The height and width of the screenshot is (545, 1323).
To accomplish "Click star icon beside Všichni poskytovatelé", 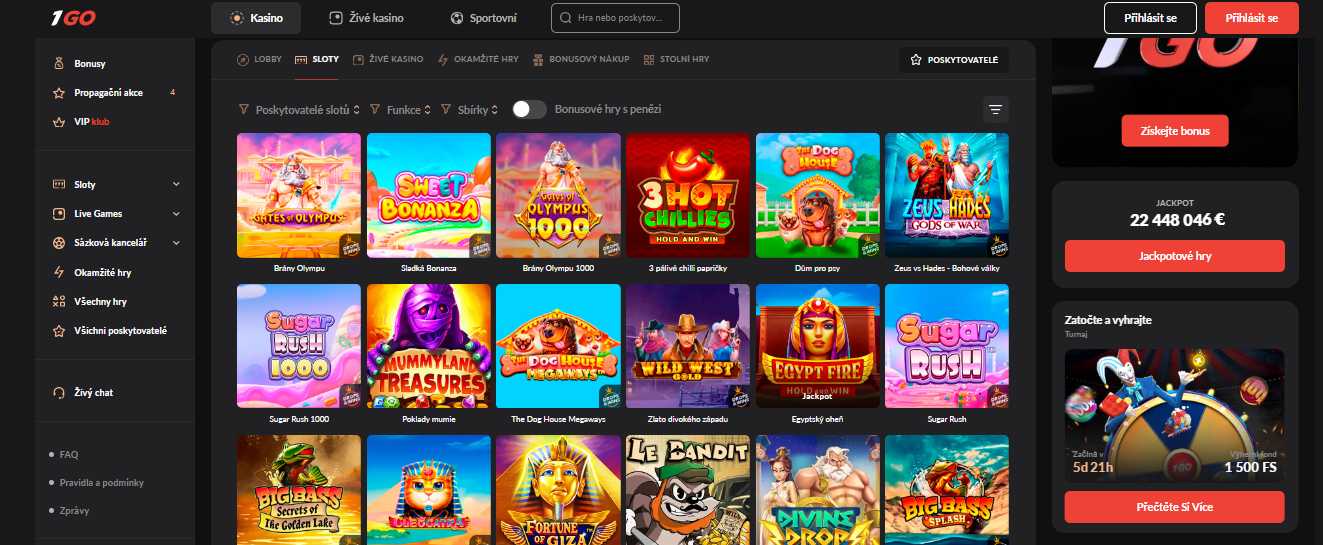I will pos(58,330).
